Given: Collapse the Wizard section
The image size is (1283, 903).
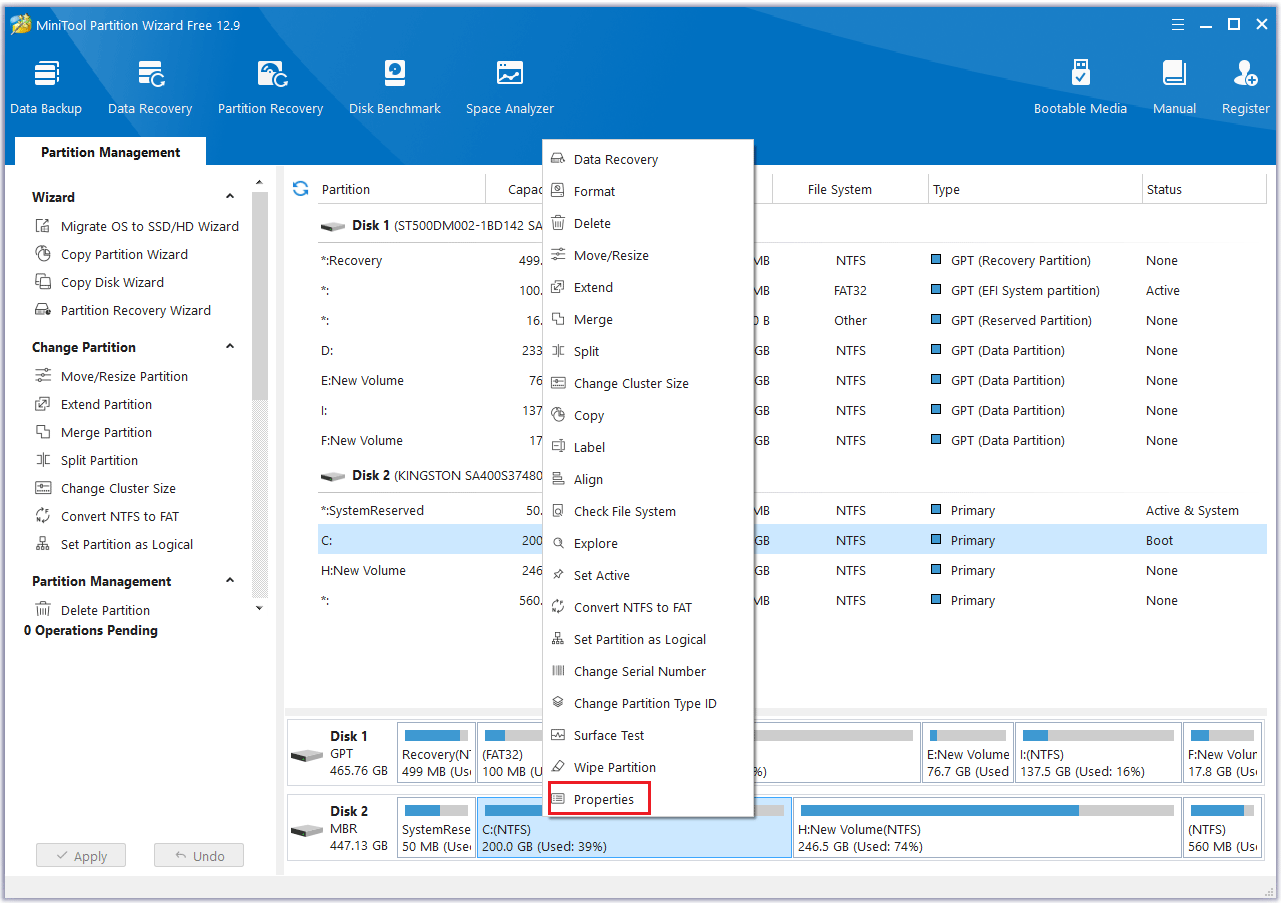Looking at the screenshot, I should tap(230, 197).
